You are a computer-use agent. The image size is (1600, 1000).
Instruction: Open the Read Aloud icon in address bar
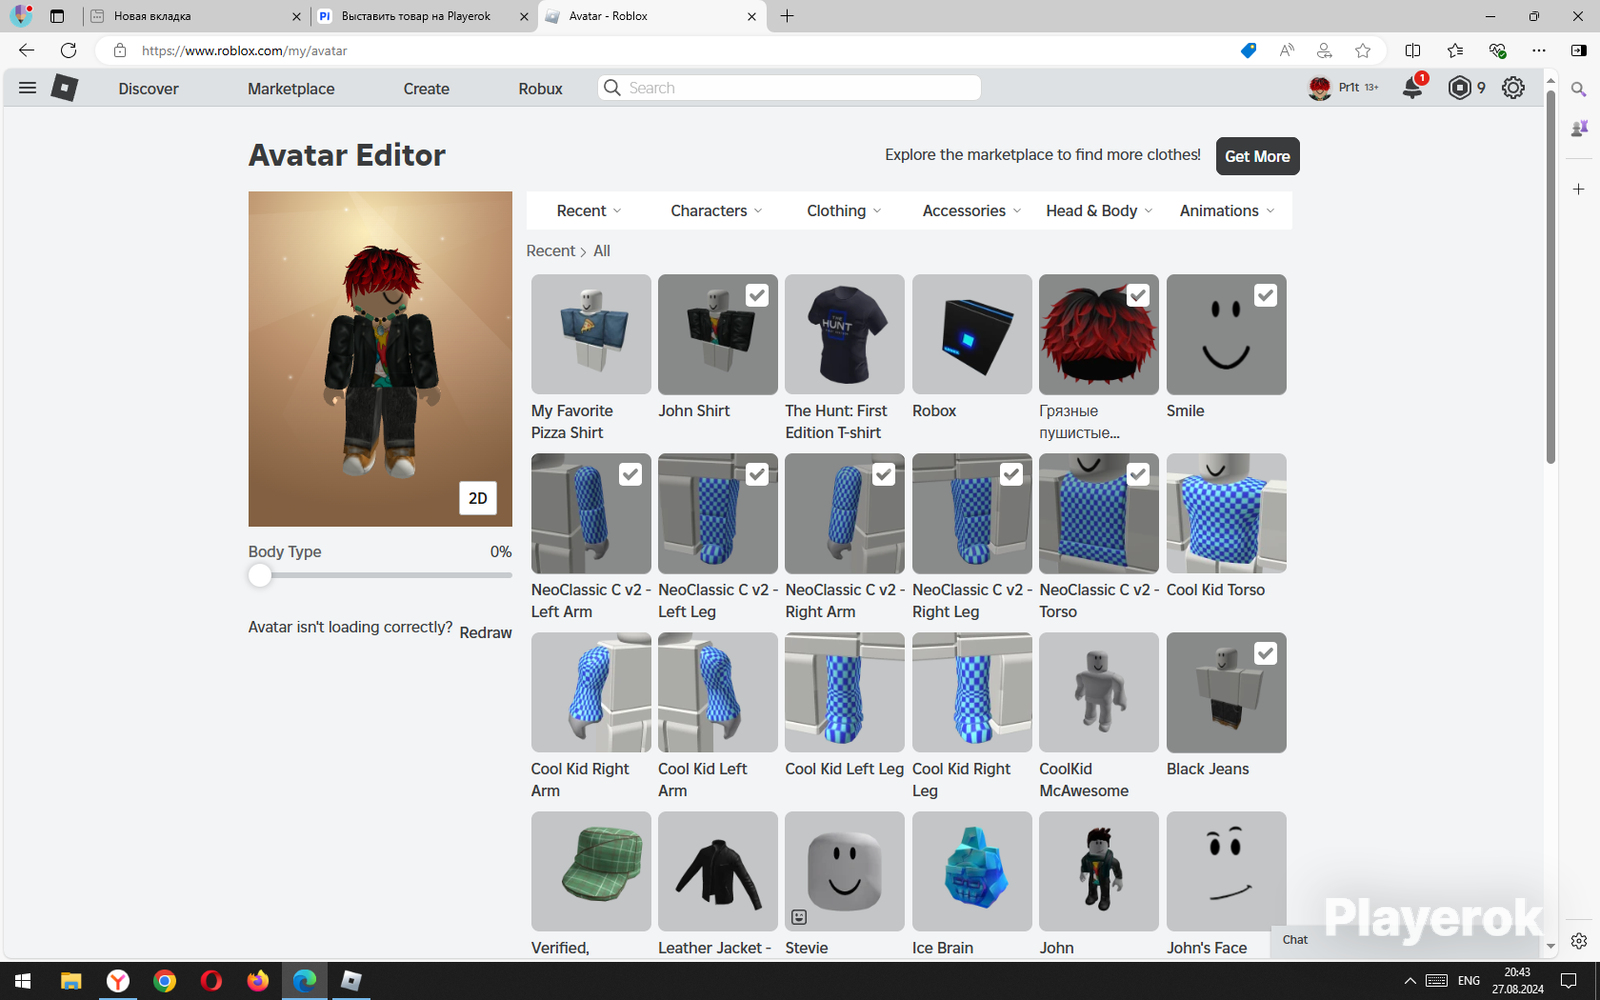click(1287, 50)
